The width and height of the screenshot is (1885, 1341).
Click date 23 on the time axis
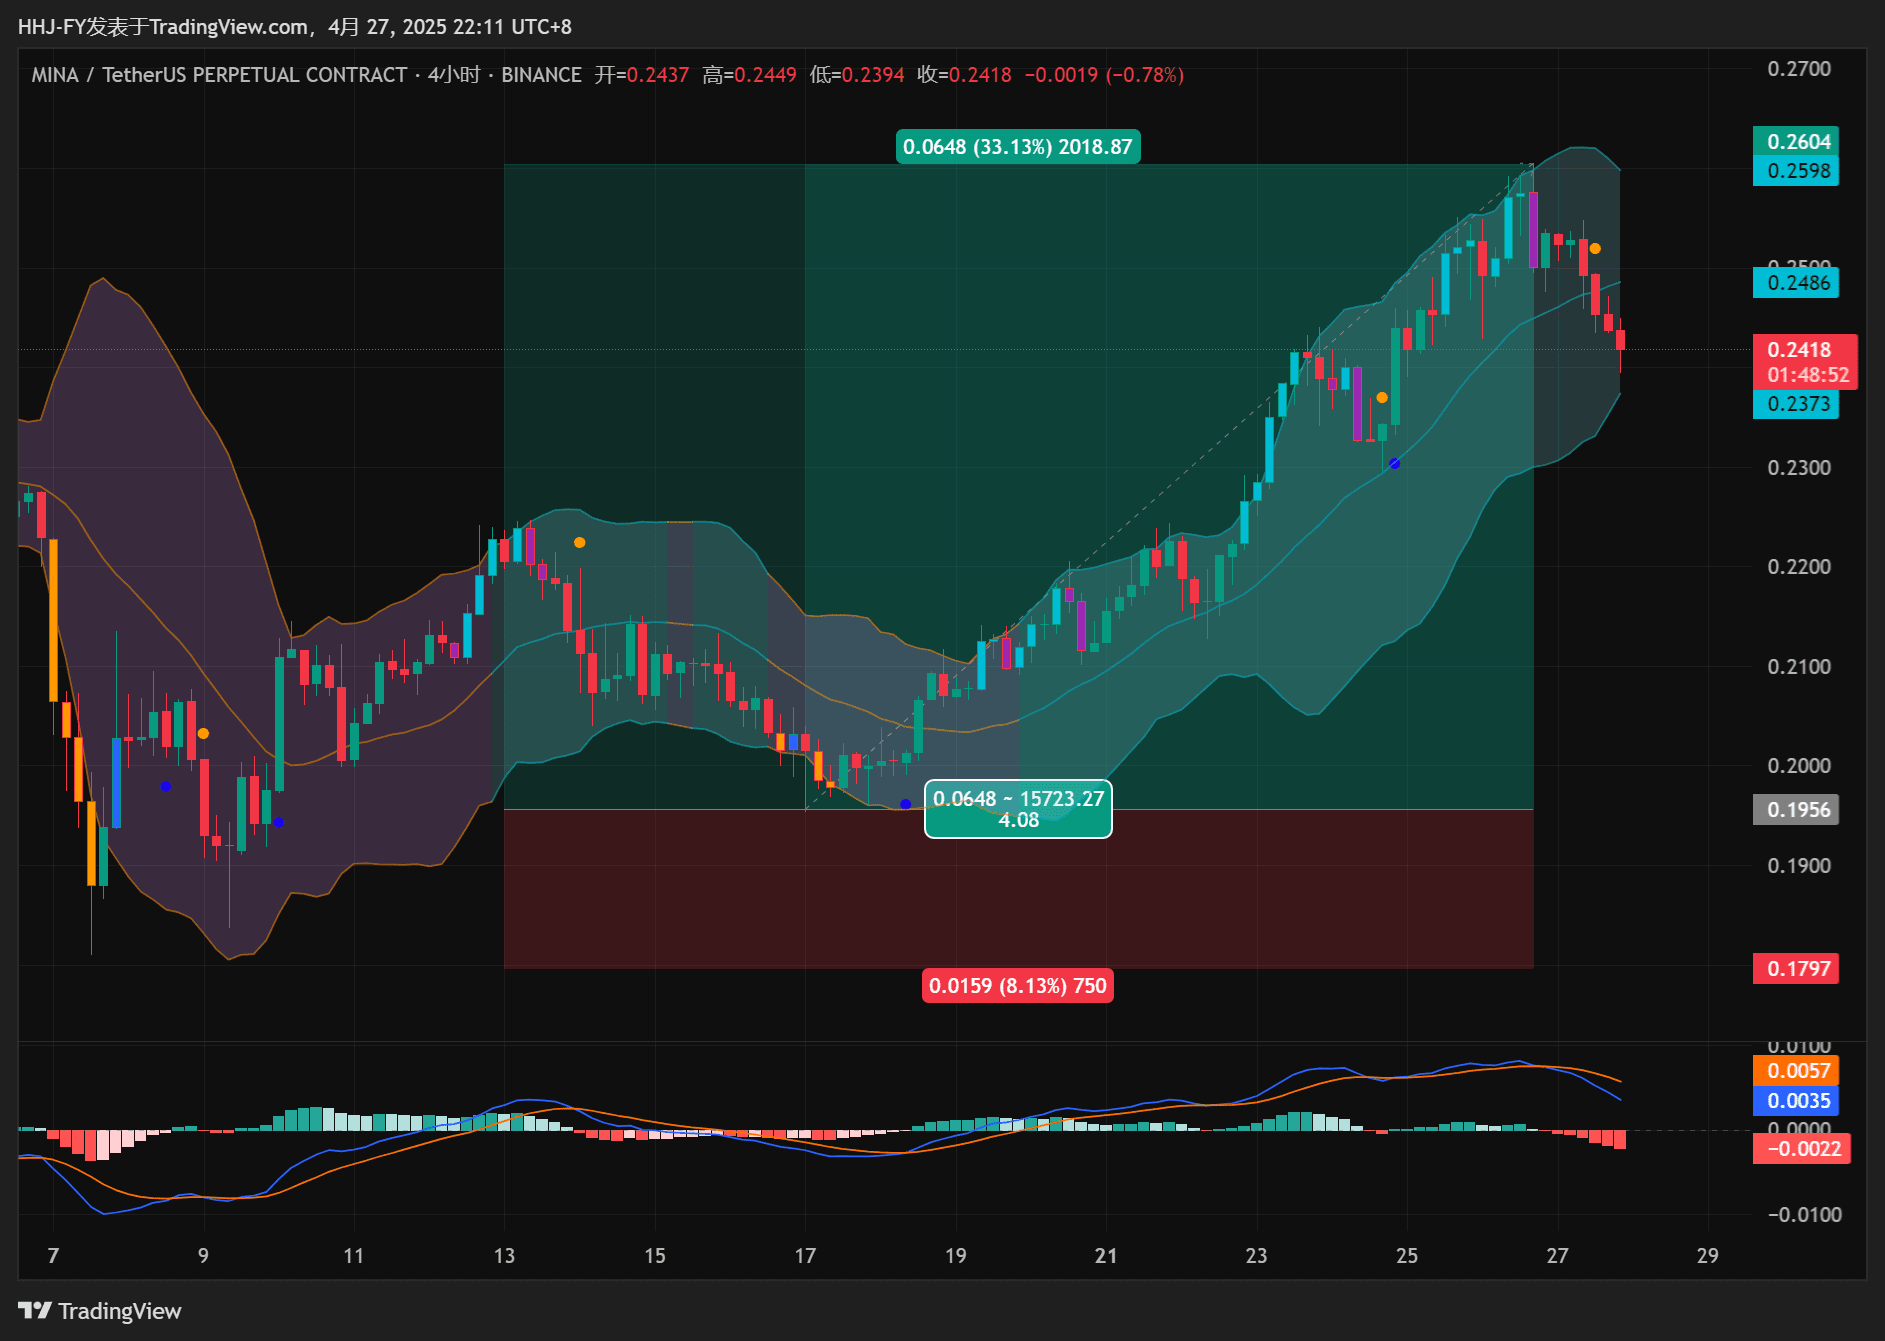(x=1257, y=1256)
